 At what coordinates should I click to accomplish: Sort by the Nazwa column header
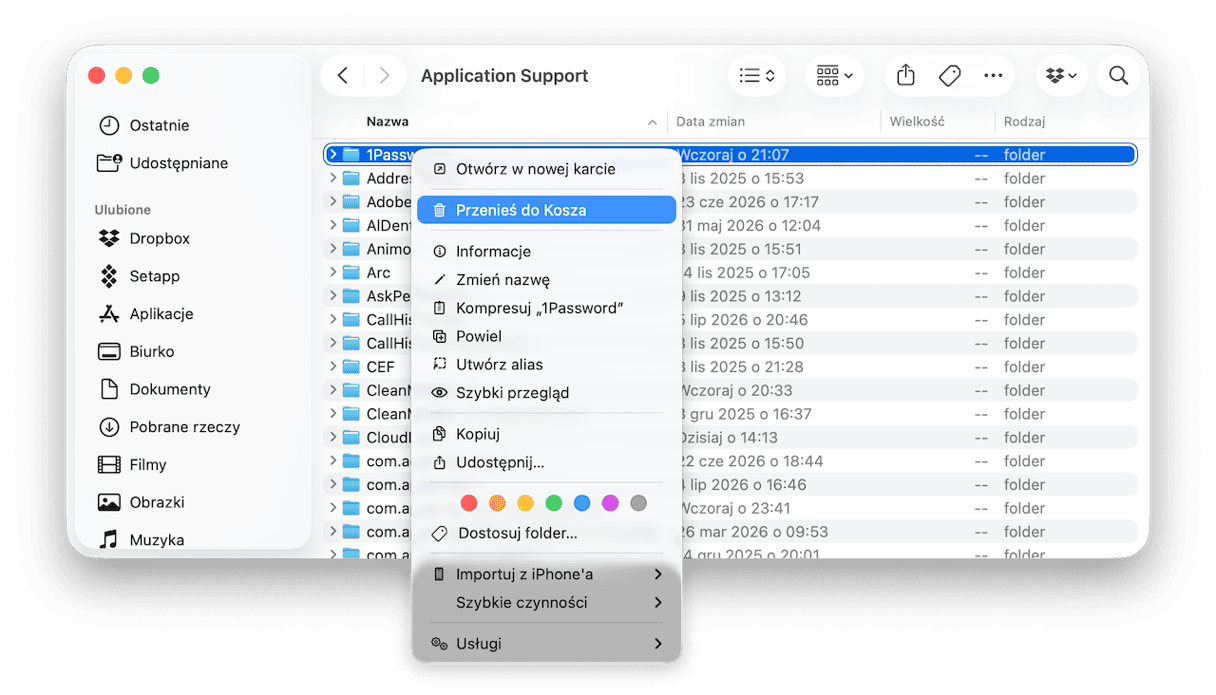[x=388, y=122]
